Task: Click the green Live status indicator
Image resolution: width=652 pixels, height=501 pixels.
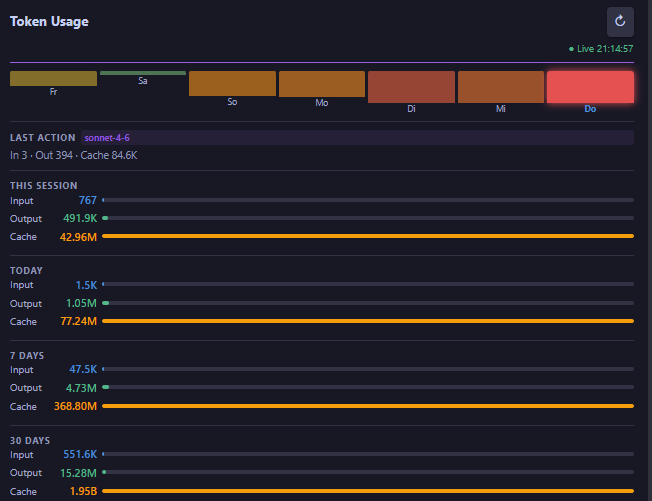Action: point(601,49)
